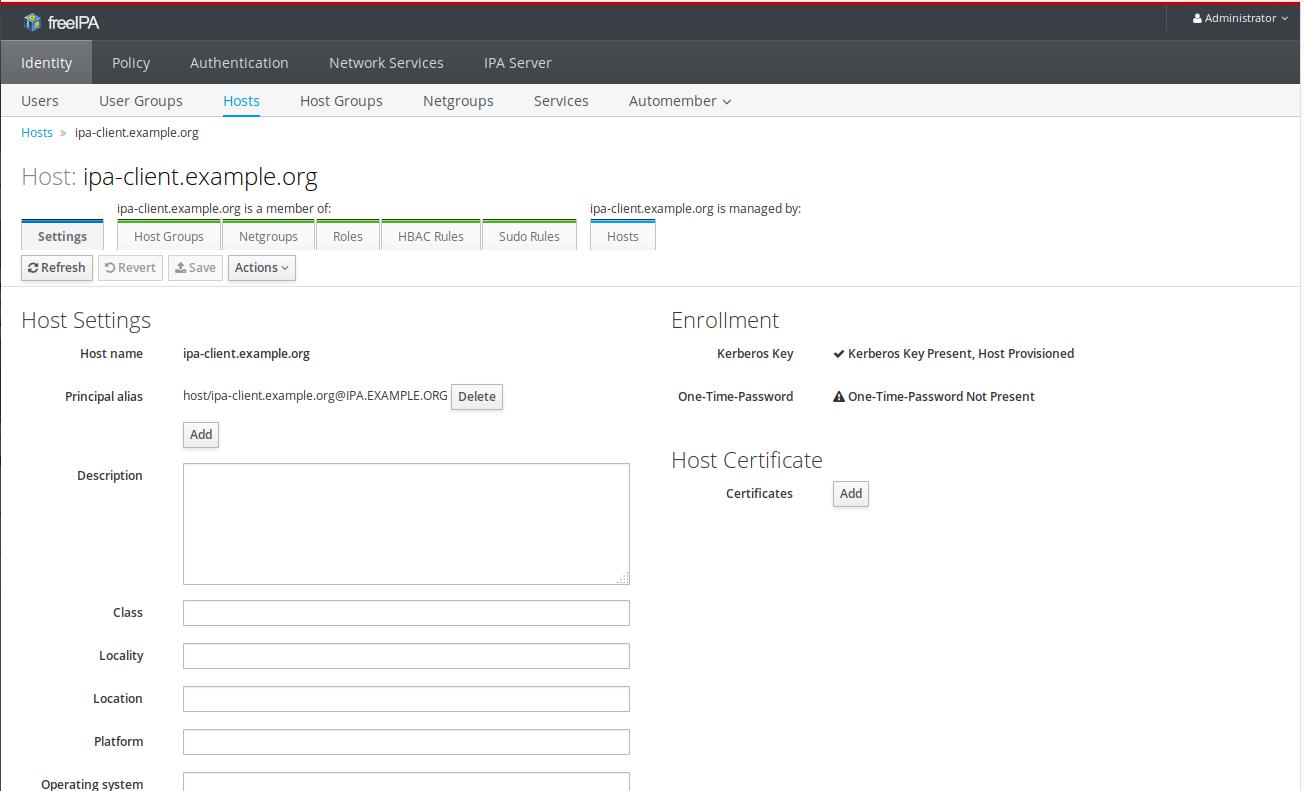This screenshot has width=1304, height=791.
Task: Click the Administrator user icon
Action: [x=1197, y=18]
